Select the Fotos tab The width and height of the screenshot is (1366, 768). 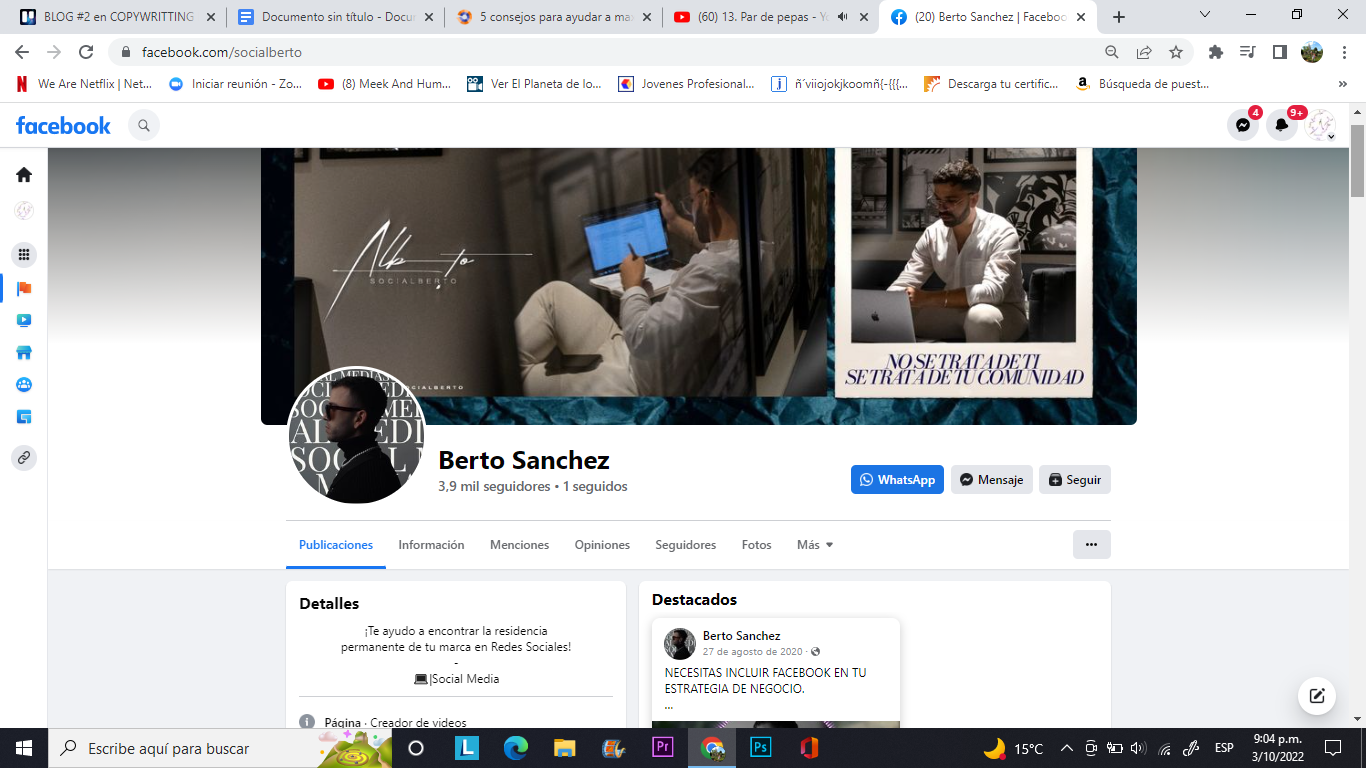757,545
